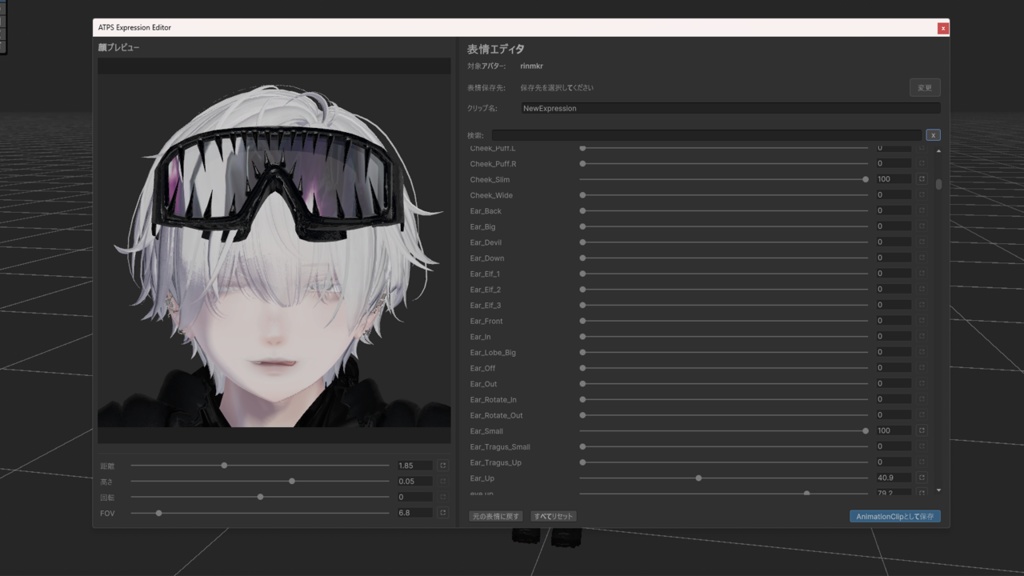
Task: Click the small icon beside Ear_Small's value
Action: pos(923,431)
